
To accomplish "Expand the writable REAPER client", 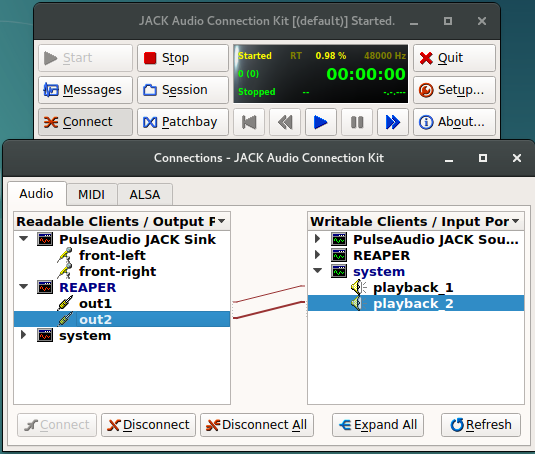I will 317,255.
